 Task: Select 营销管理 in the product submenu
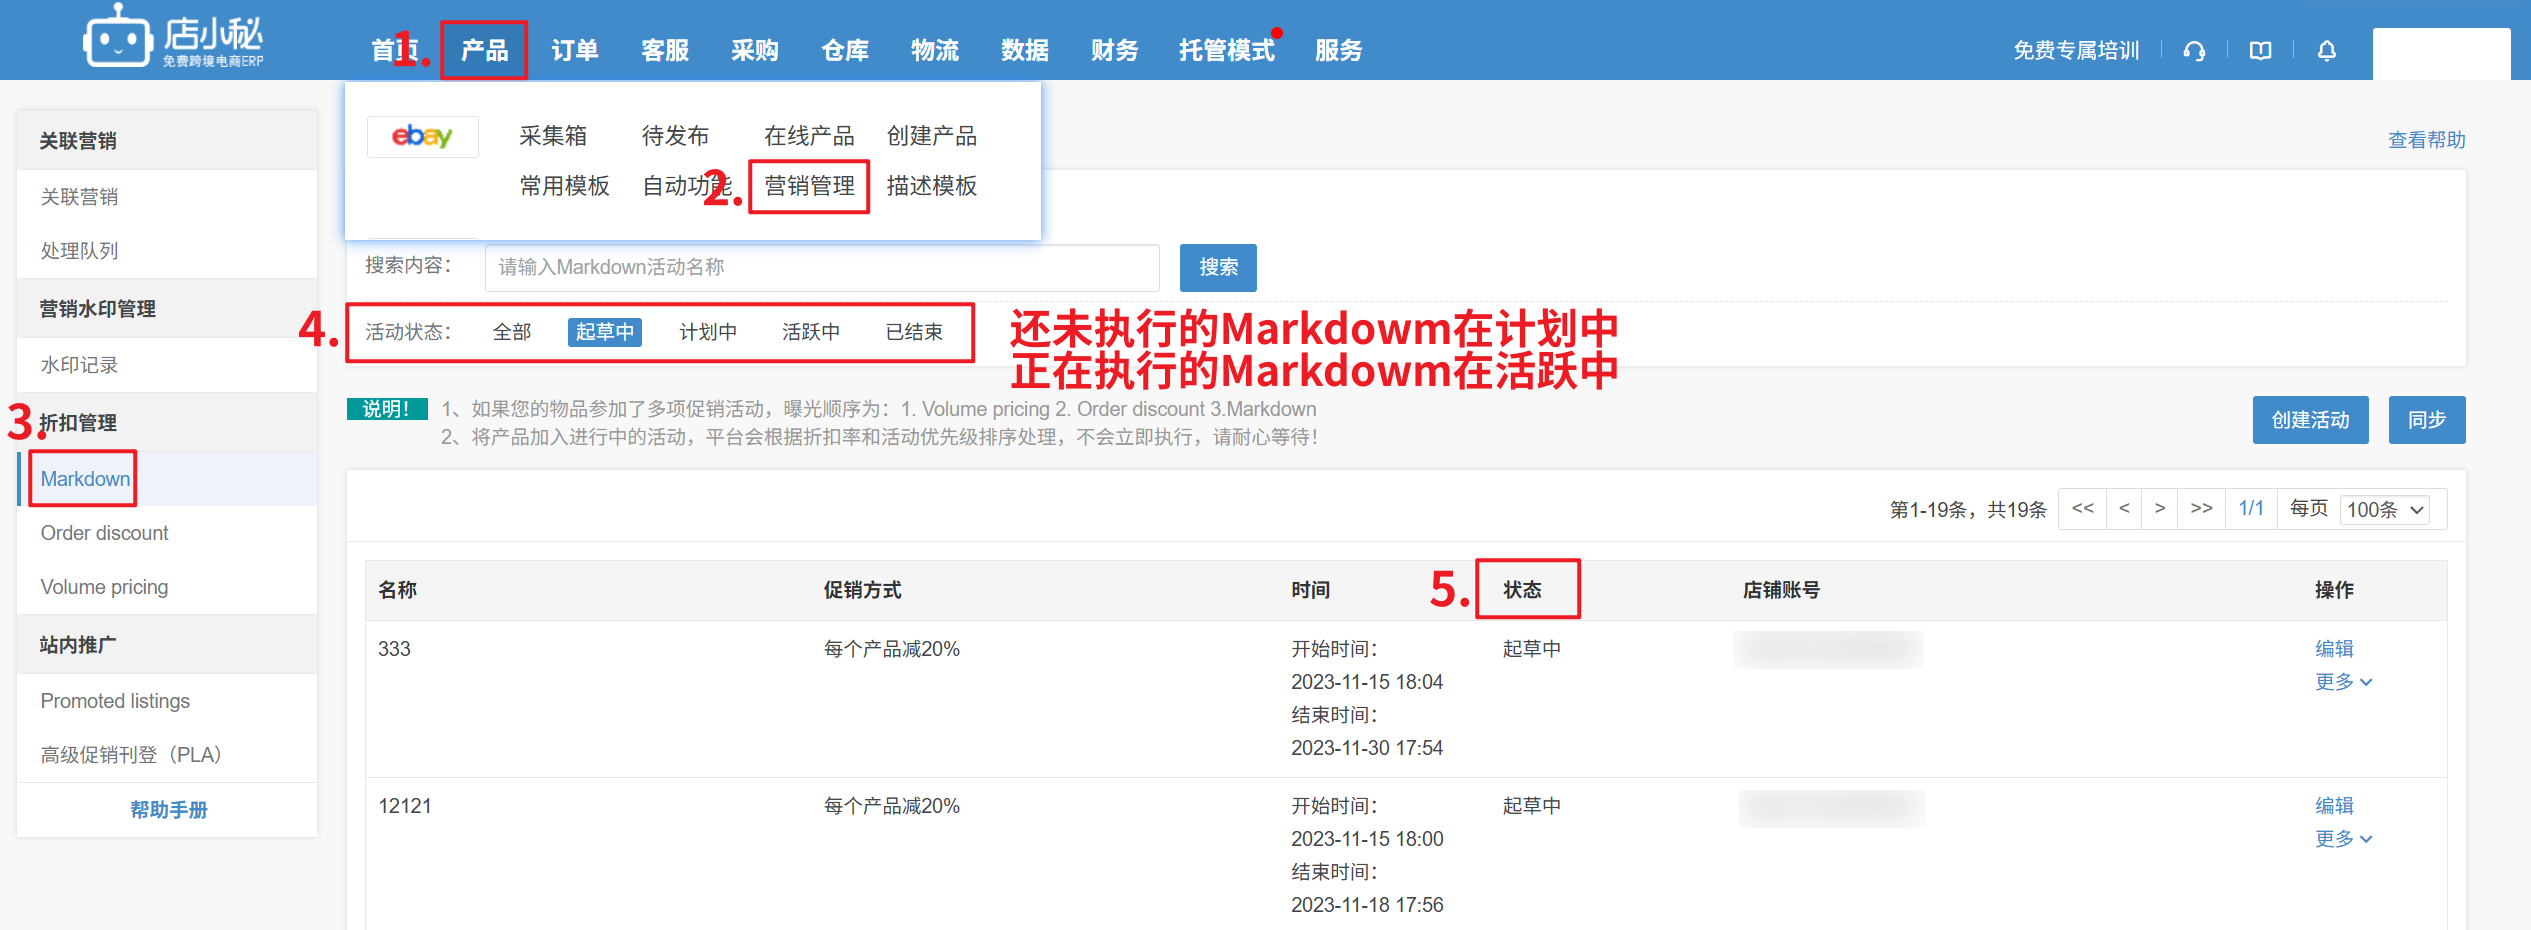[x=809, y=186]
